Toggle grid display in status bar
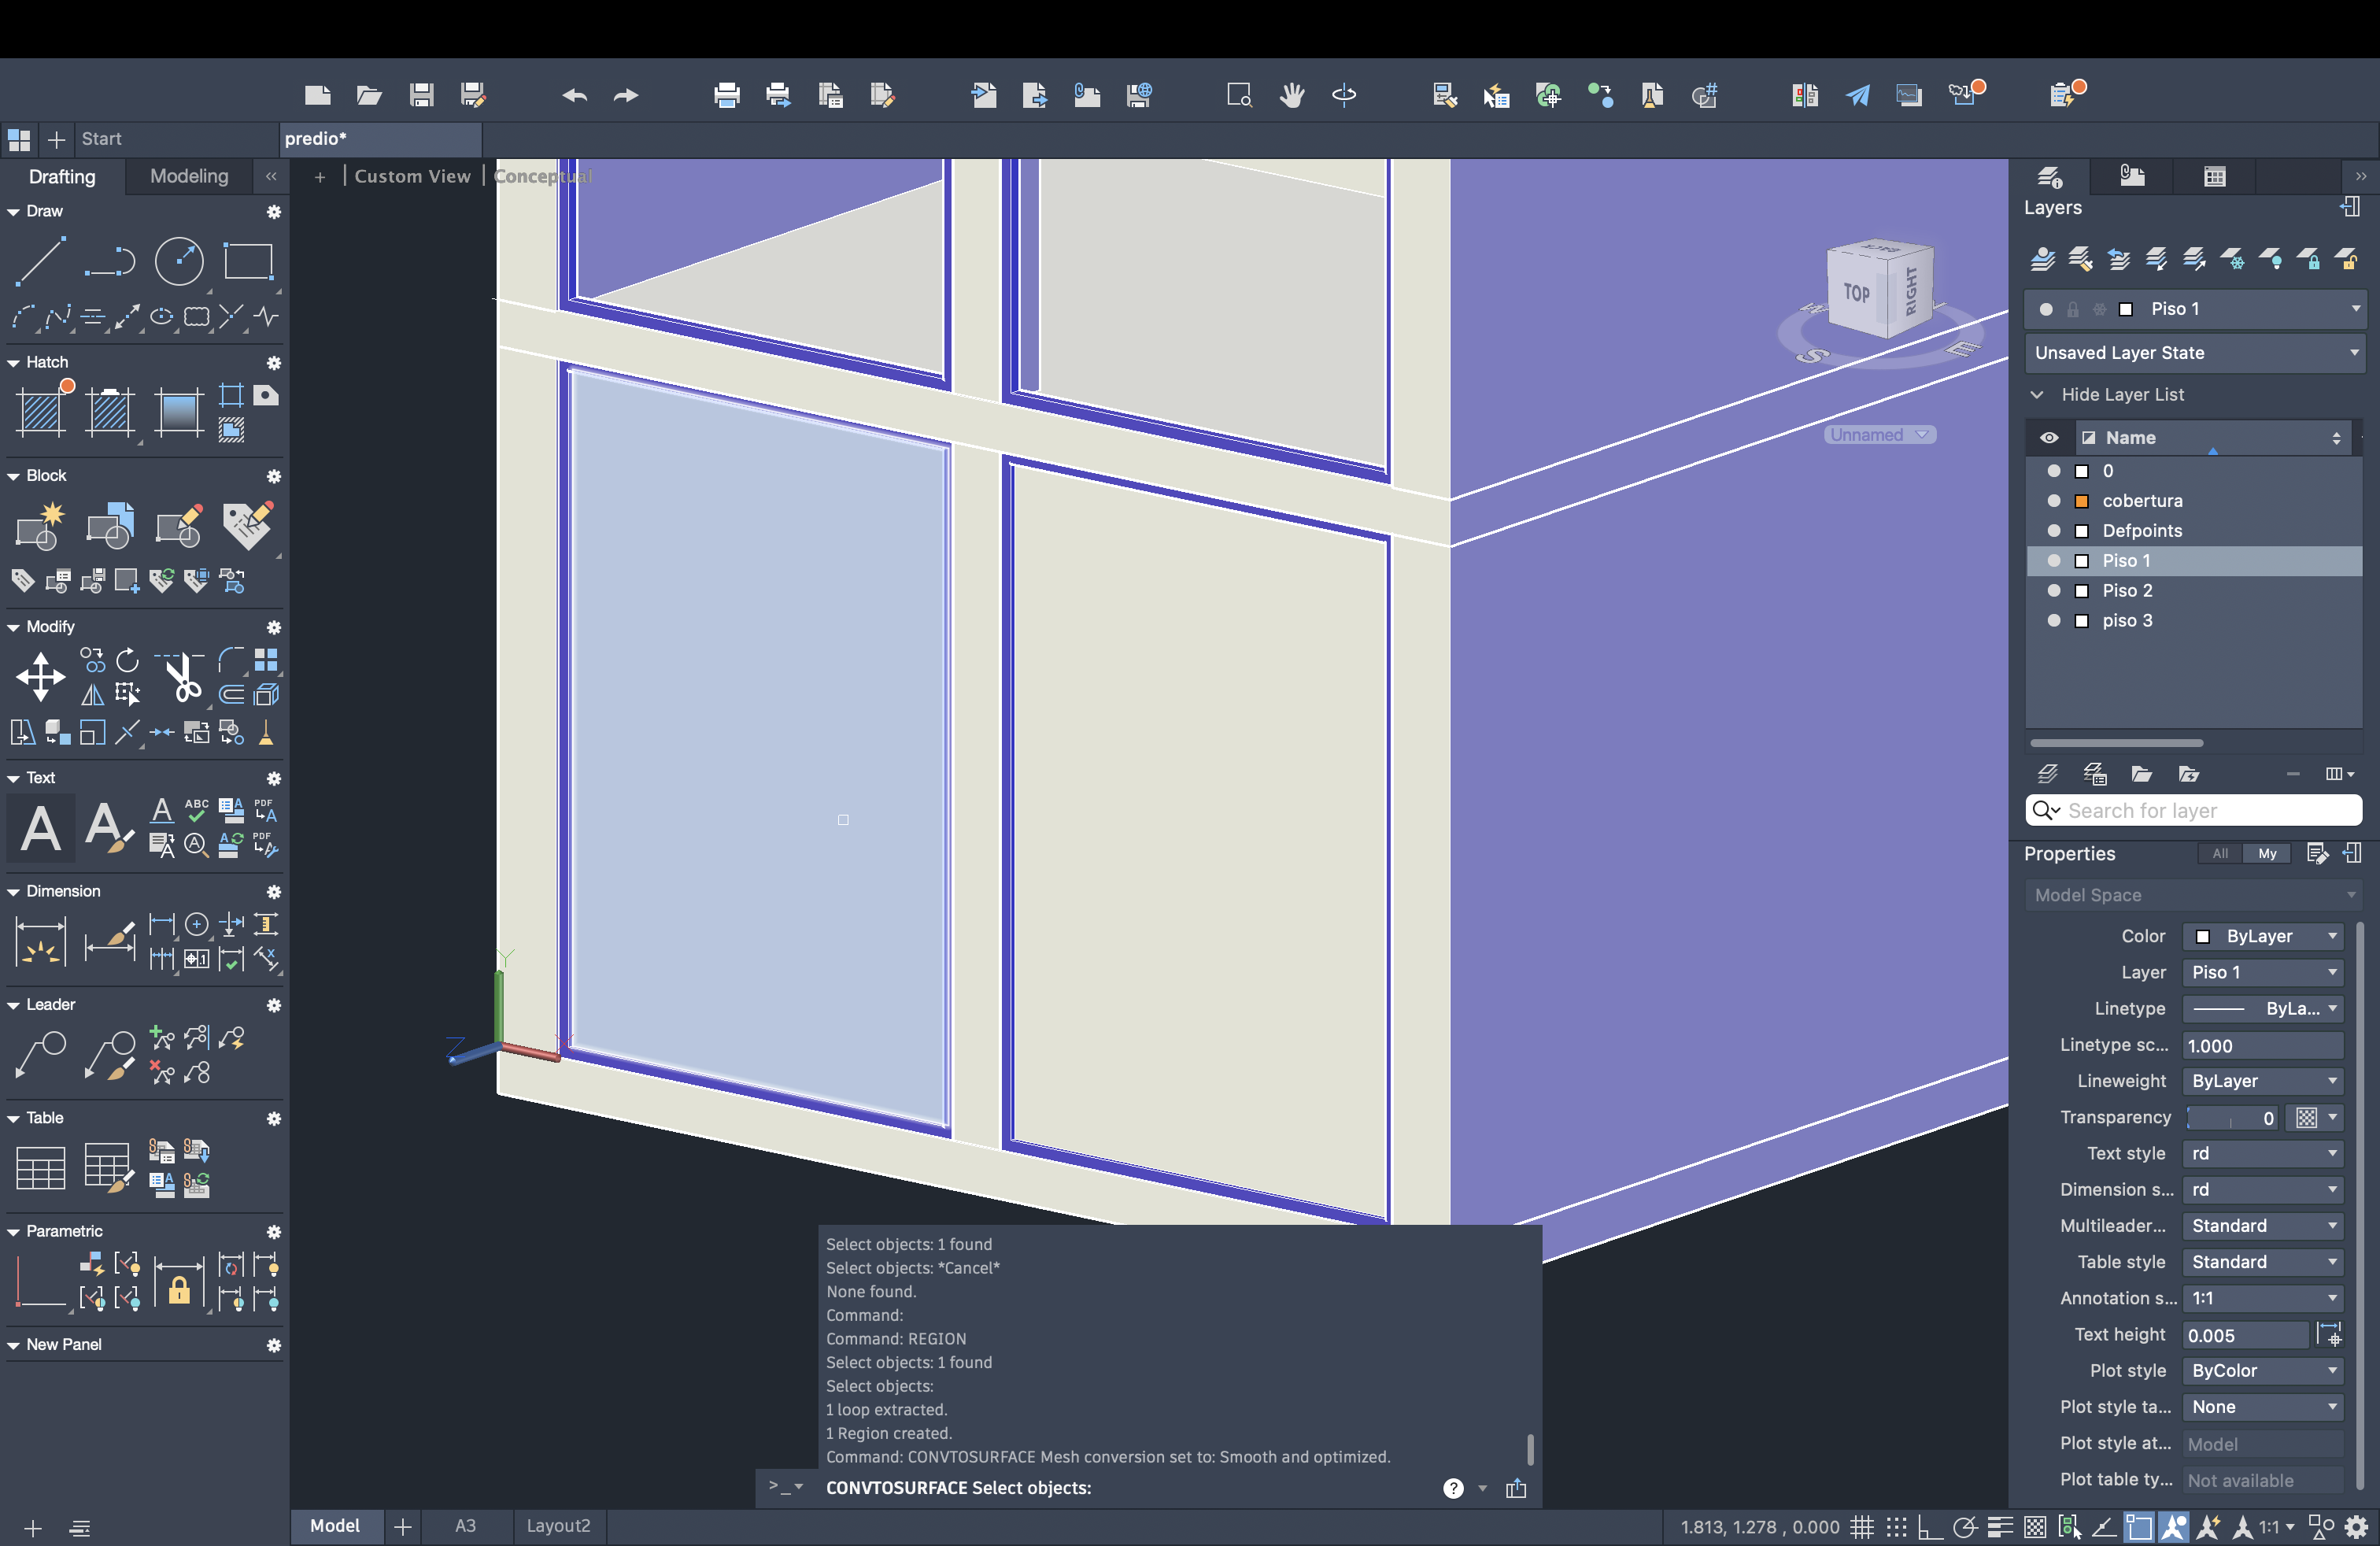Image resolution: width=2380 pixels, height=1546 pixels. coord(1861,1527)
